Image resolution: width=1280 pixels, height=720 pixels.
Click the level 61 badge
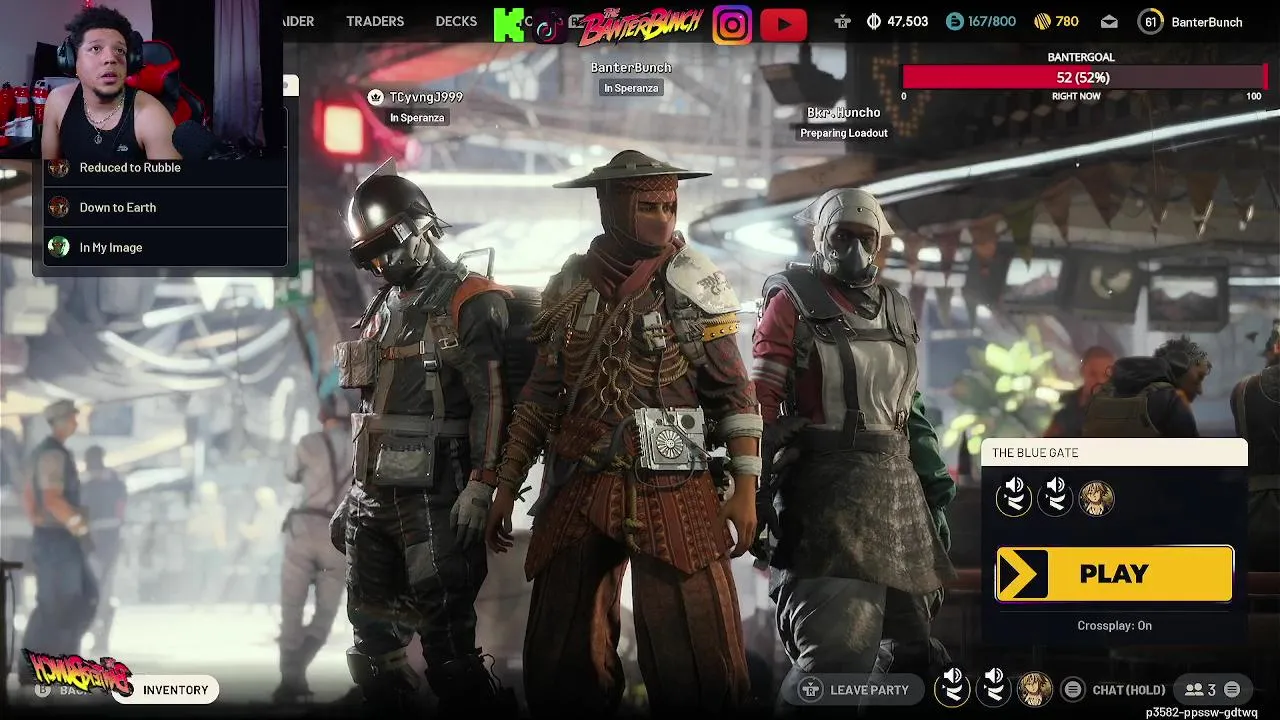(x=1151, y=21)
